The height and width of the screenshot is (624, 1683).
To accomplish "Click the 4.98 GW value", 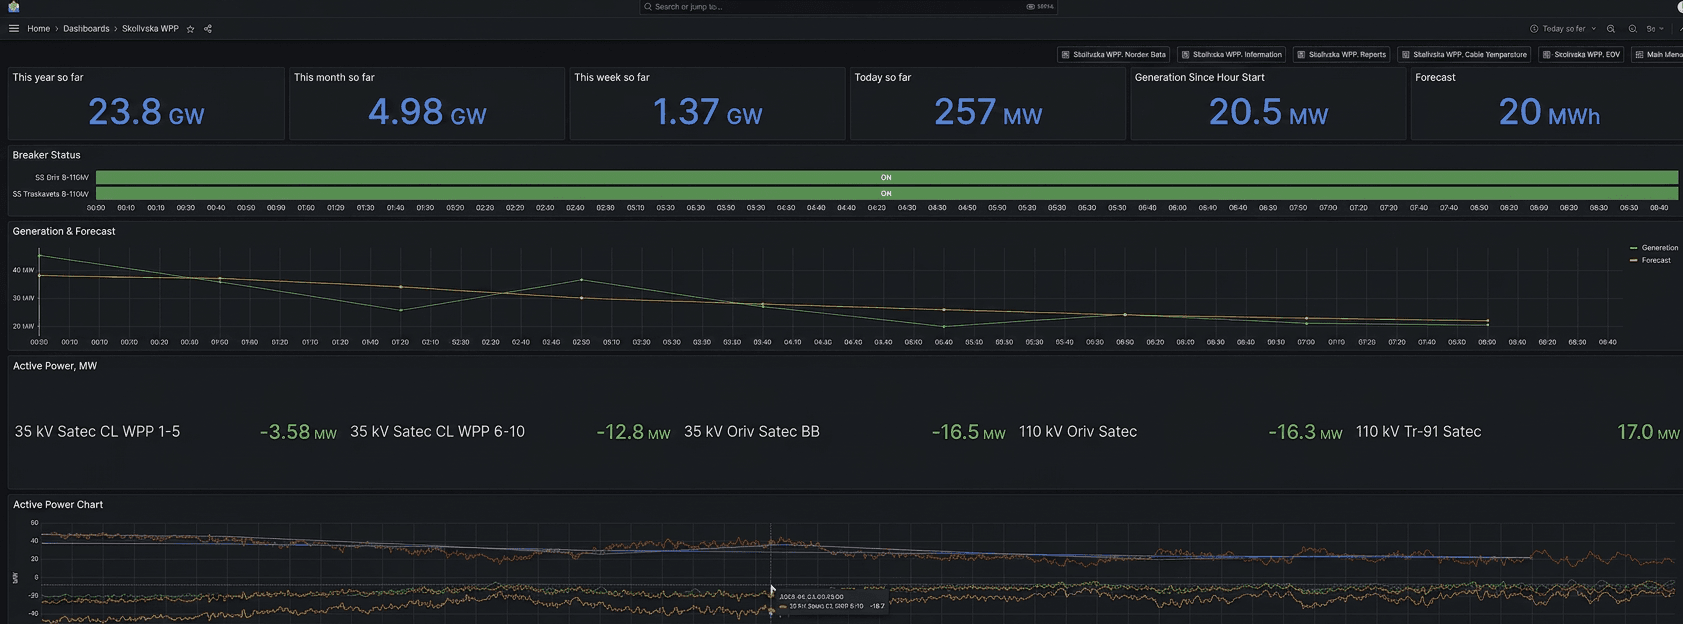I will (427, 112).
